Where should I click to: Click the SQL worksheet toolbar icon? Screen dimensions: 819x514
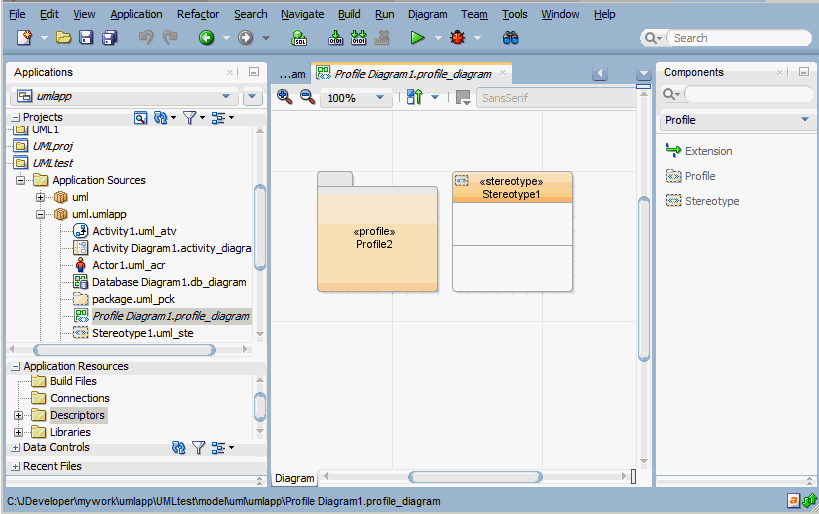(299, 38)
